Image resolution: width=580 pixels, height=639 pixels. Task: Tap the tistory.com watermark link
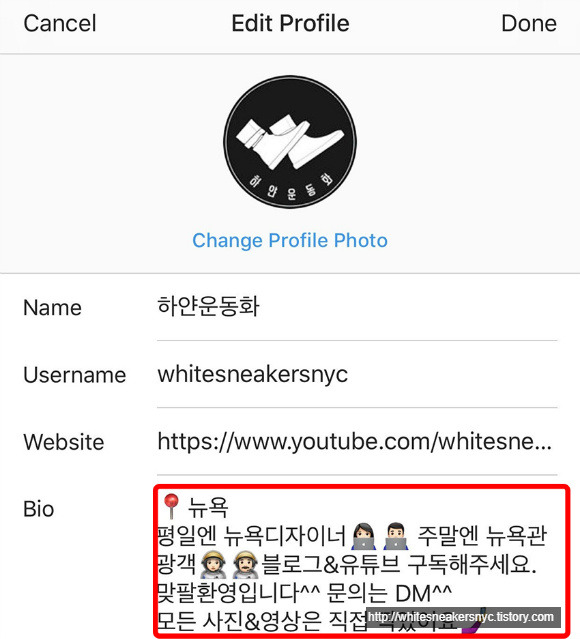[461, 617]
